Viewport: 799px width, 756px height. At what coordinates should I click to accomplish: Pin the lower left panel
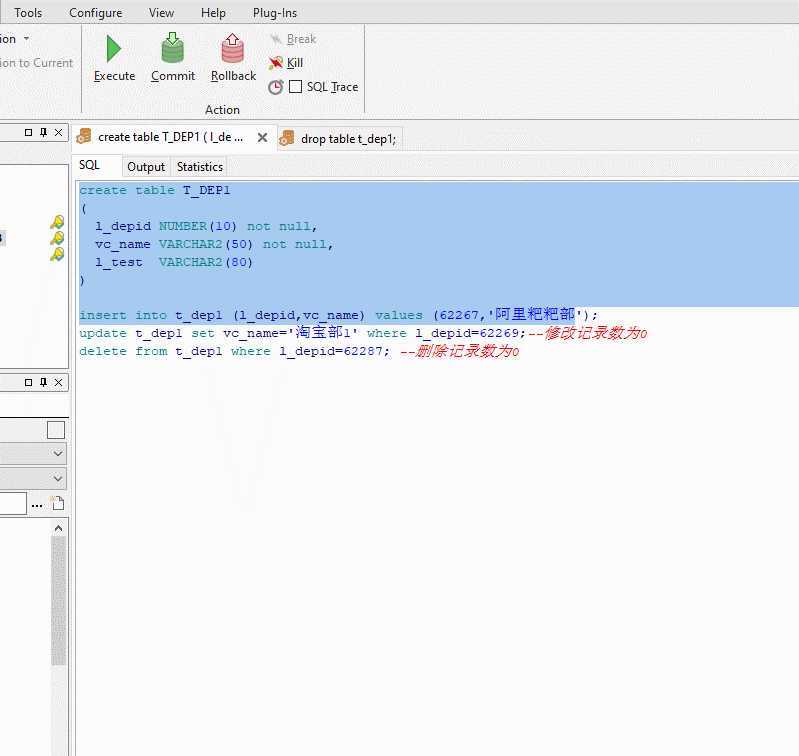pos(43,382)
